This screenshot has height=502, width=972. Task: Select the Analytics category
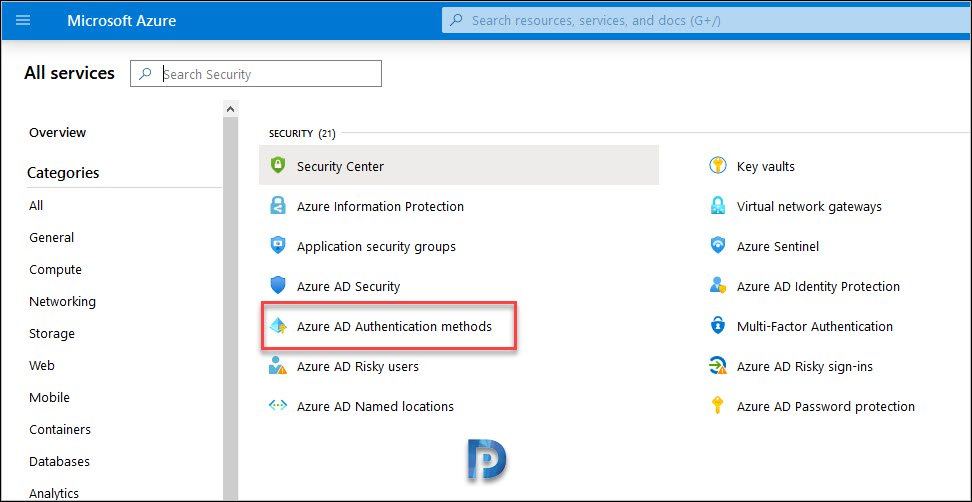point(54,493)
